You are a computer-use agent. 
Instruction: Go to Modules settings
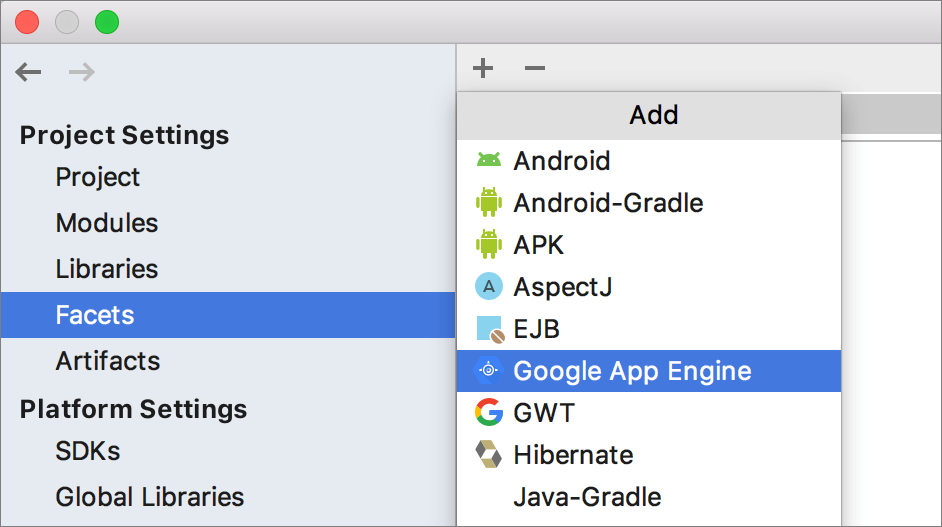coord(107,223)
